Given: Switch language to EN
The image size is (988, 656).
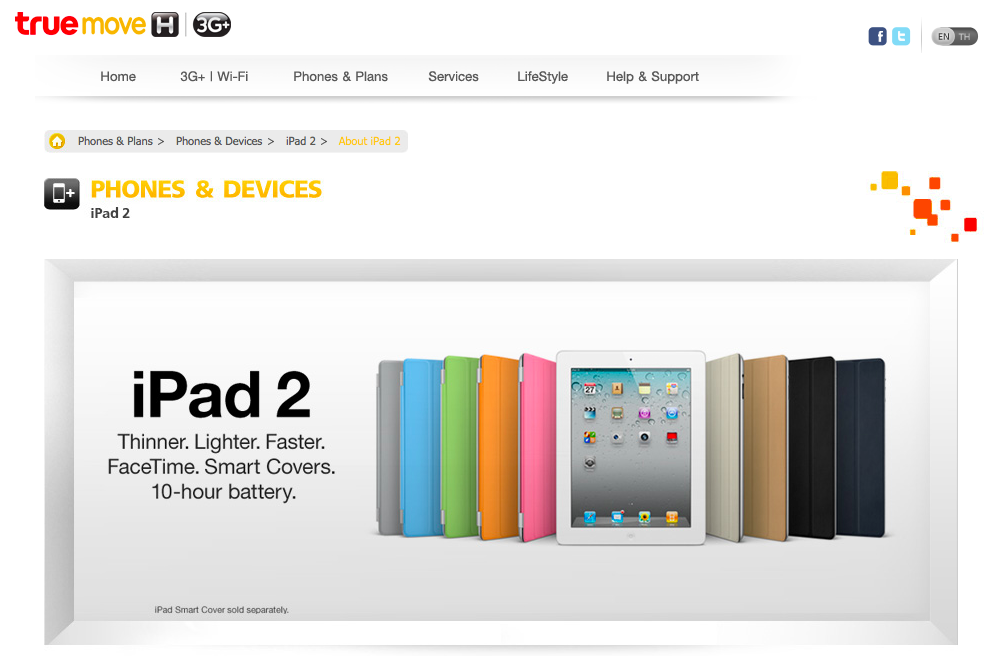Looking at the screenshot, I should pos(944,37).
